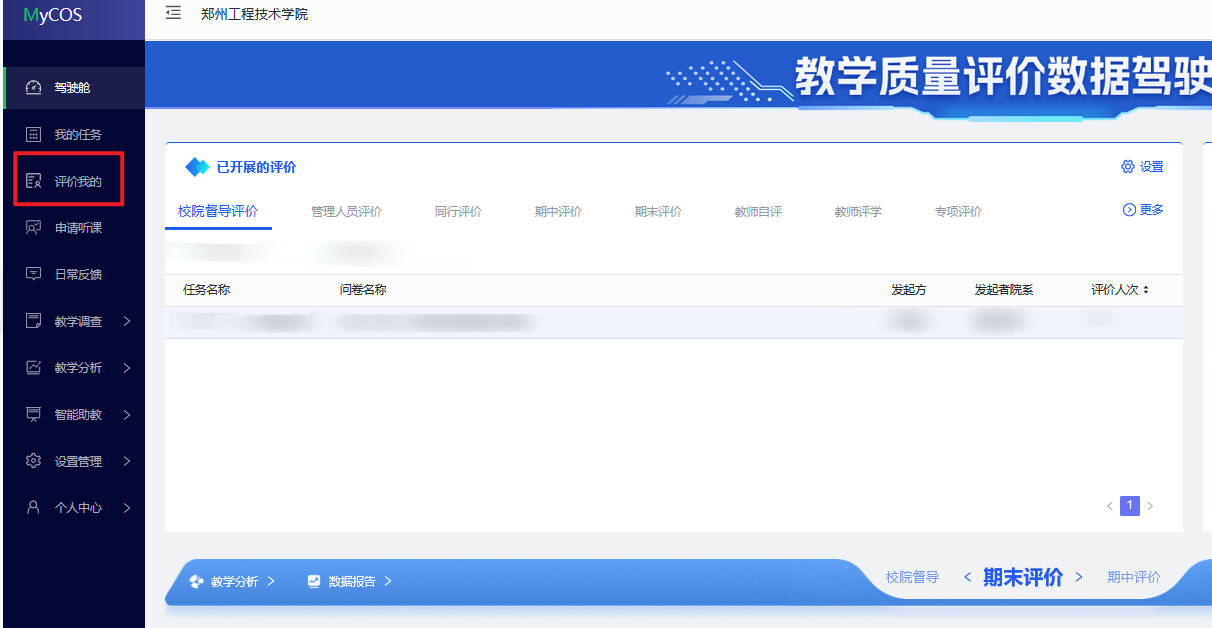Collapse sidebar with the hamburger menu icon

(174, 13)
